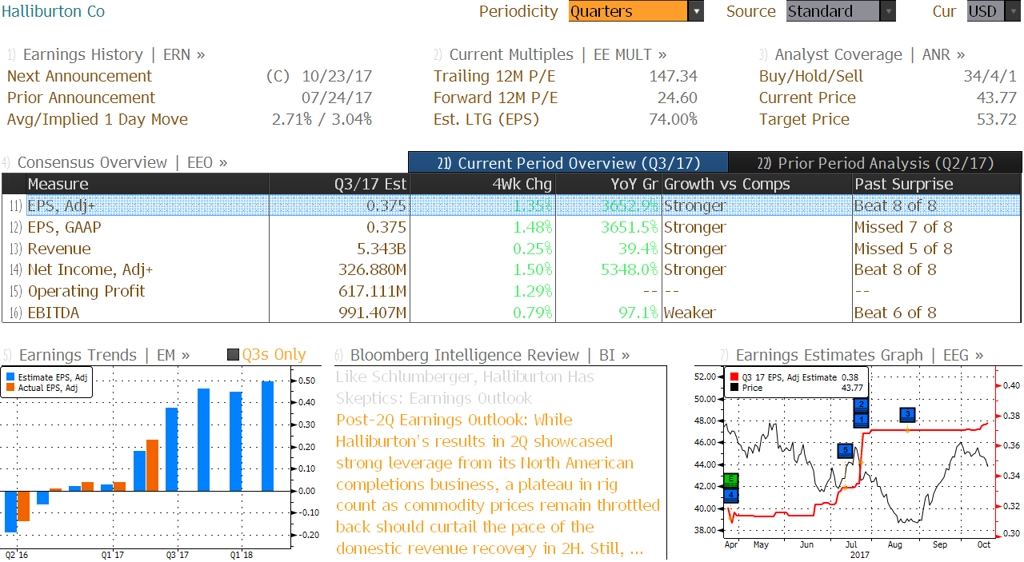Click blue Estimate EPS, Adj legend swatch
The height and width of the screenshot is (562, 1024).
pyautogui.click(x=10, y=377)
